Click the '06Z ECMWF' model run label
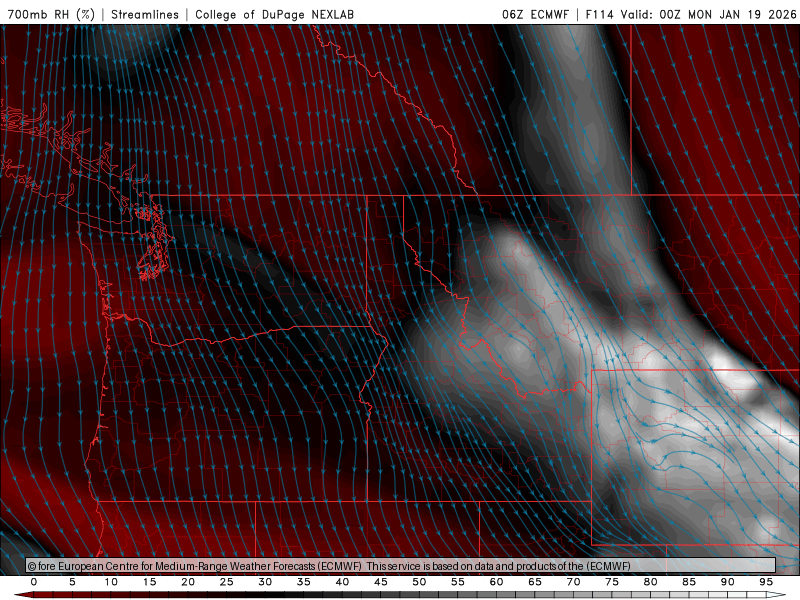 [x=535, y=14]
